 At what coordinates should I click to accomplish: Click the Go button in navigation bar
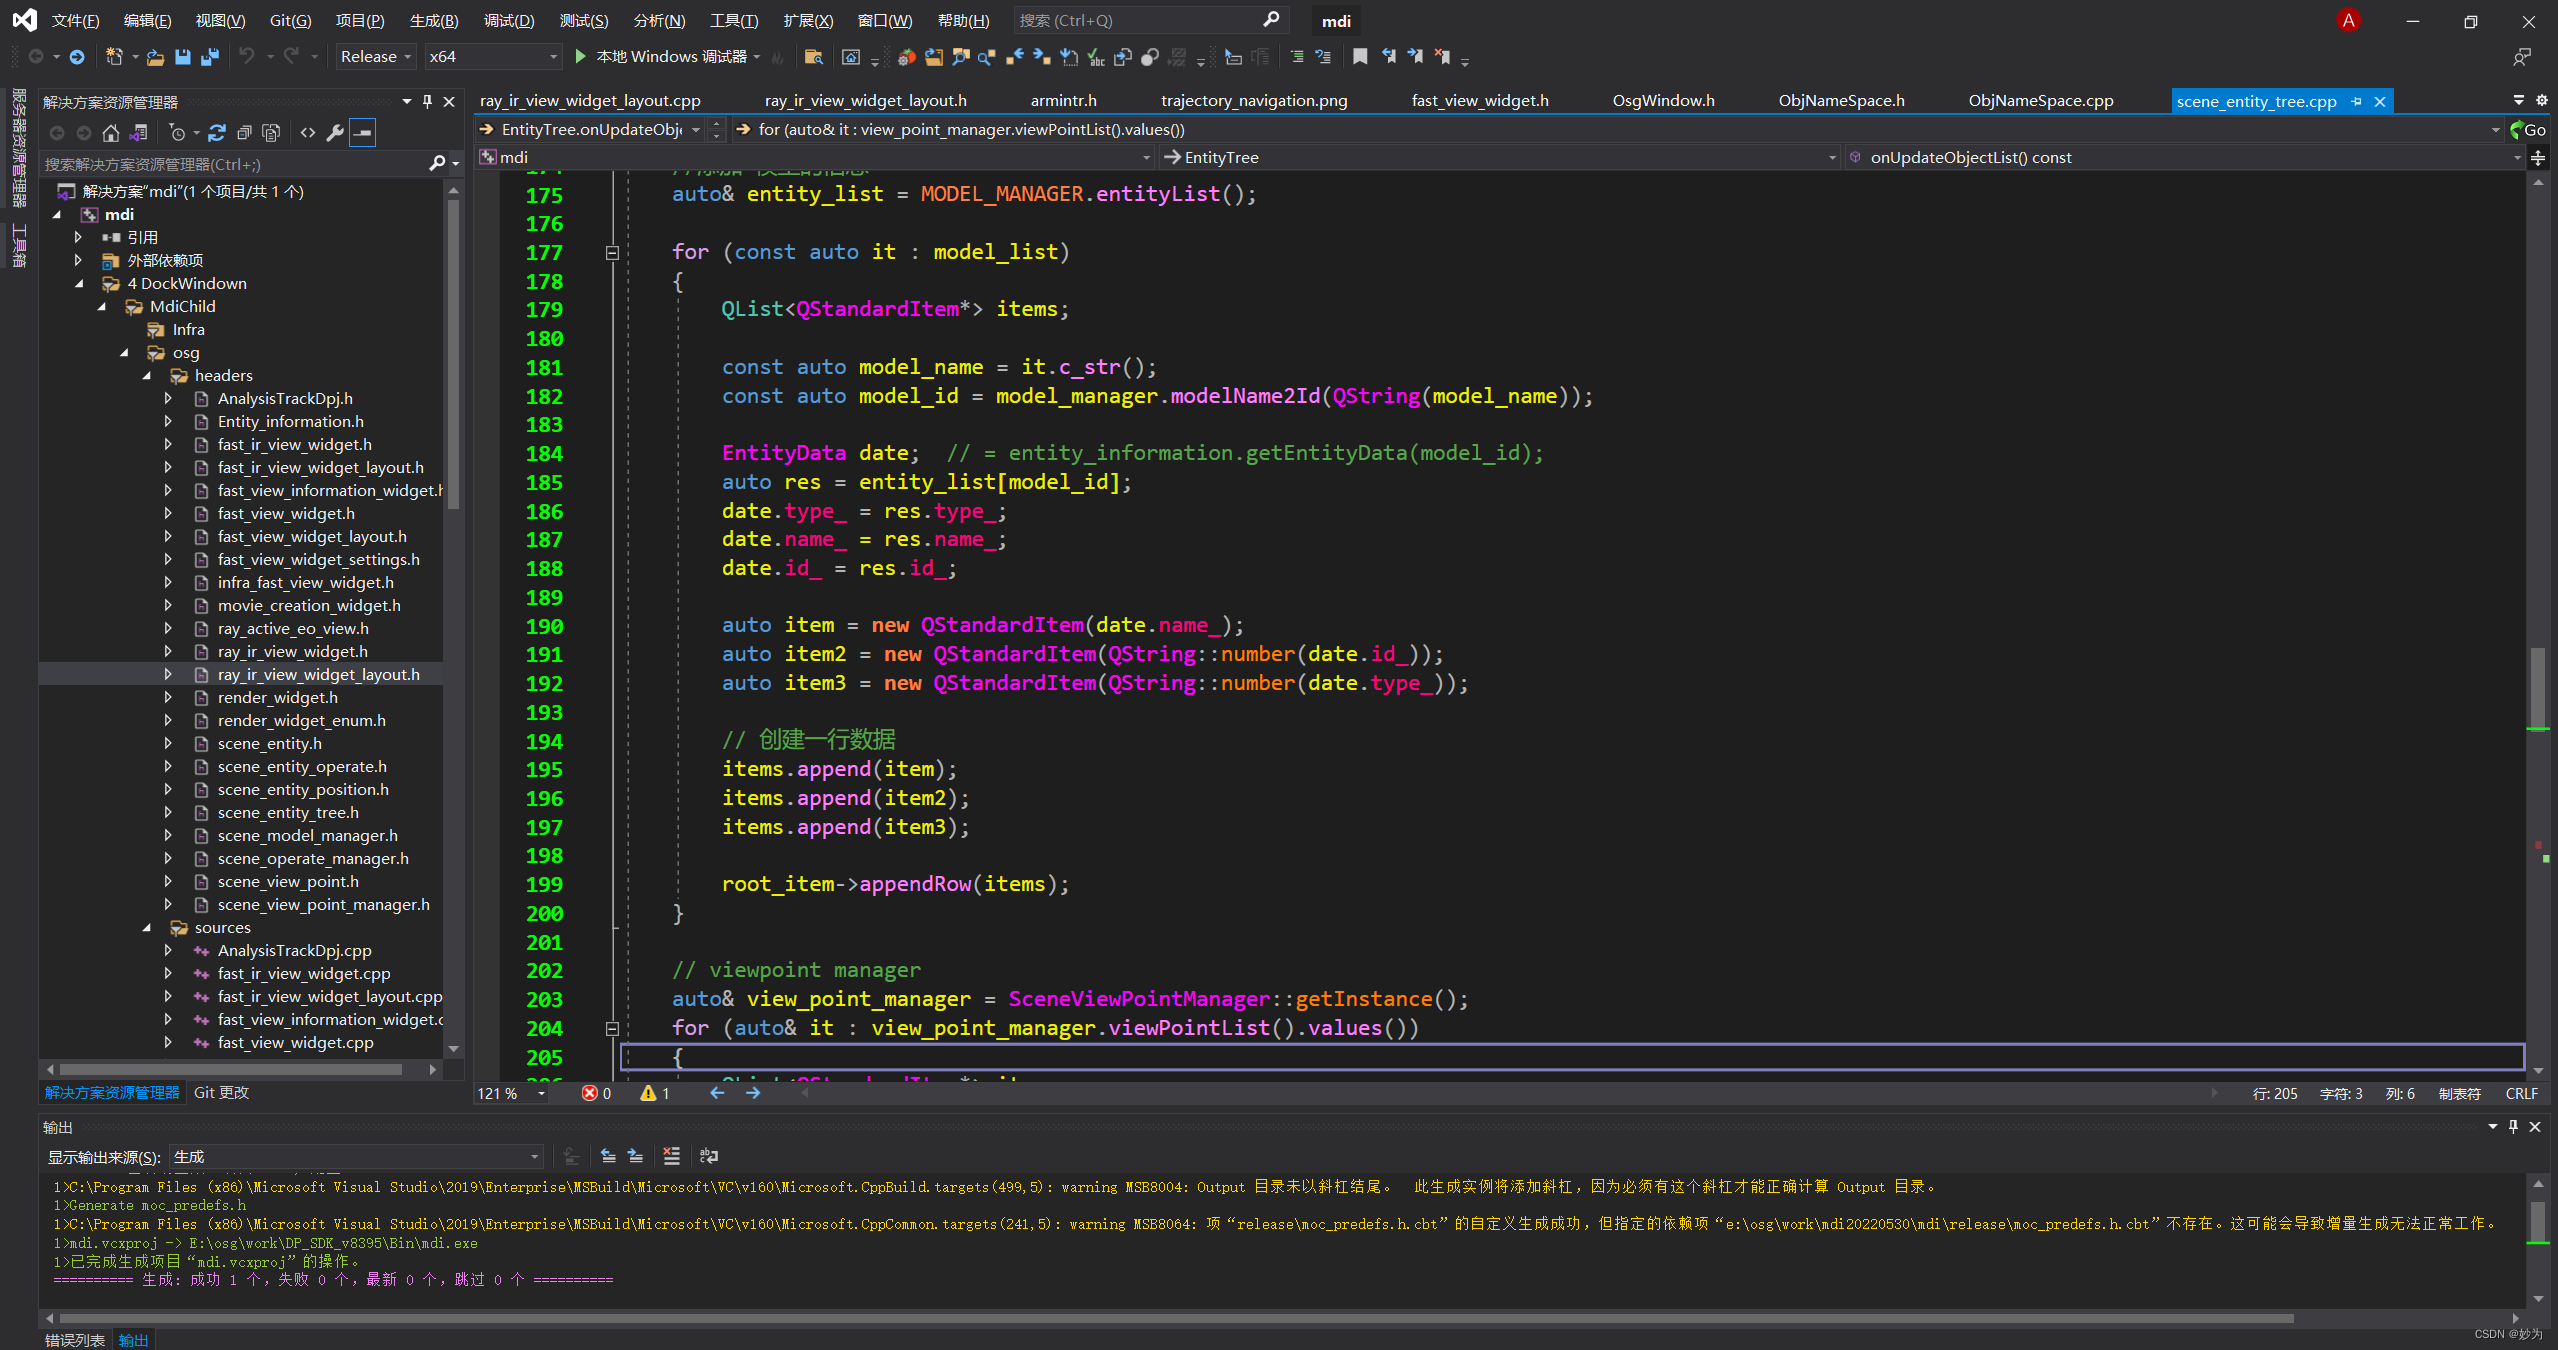pos(2527,130)
